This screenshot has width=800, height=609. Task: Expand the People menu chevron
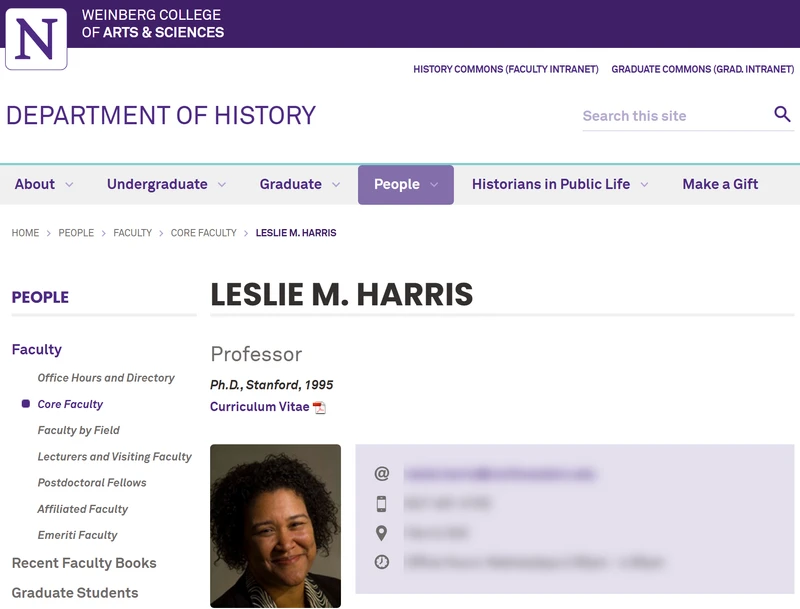click(x=434, y=185)
